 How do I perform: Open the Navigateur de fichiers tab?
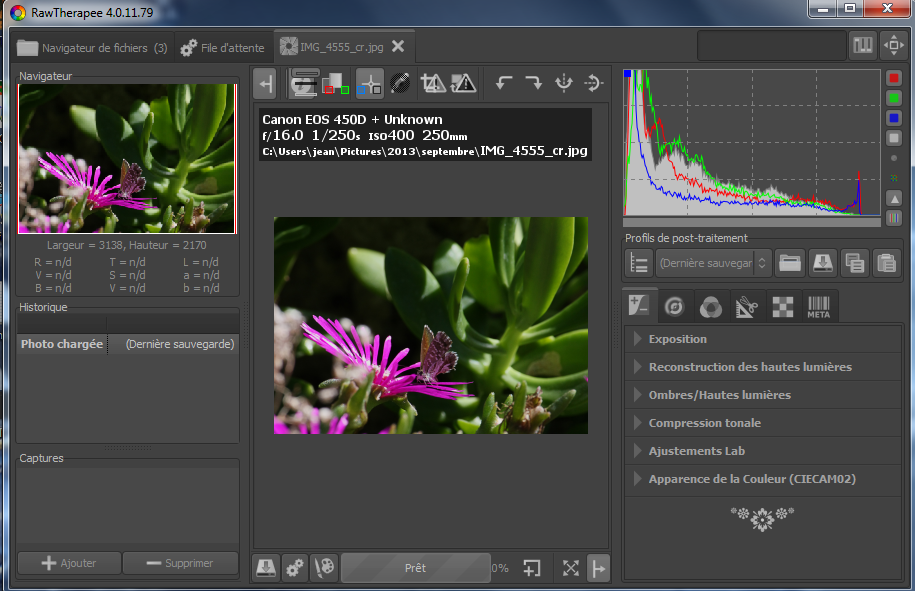click(92, 48)
